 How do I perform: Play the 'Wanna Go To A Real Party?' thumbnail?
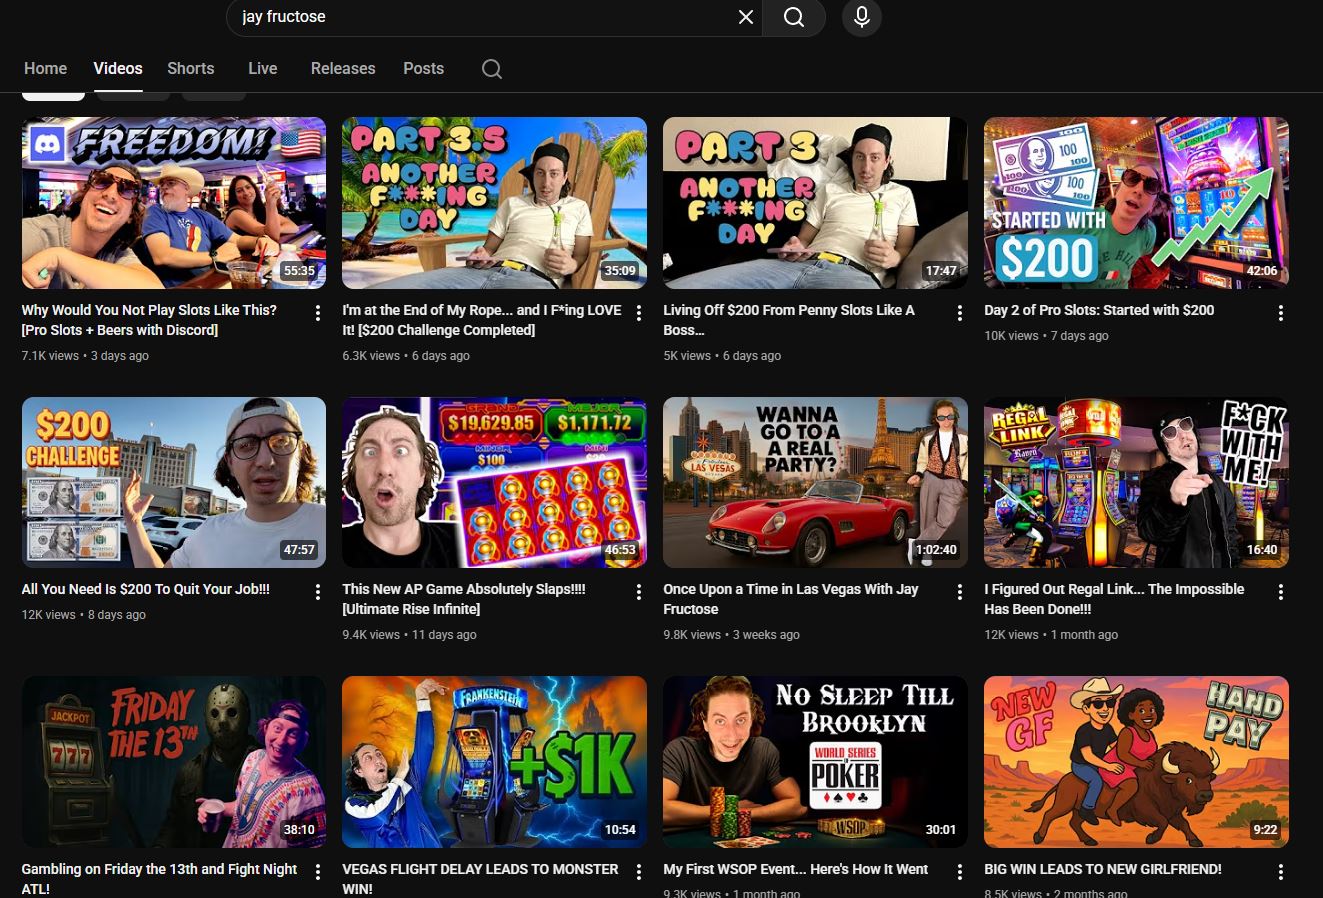coord(815,482)
